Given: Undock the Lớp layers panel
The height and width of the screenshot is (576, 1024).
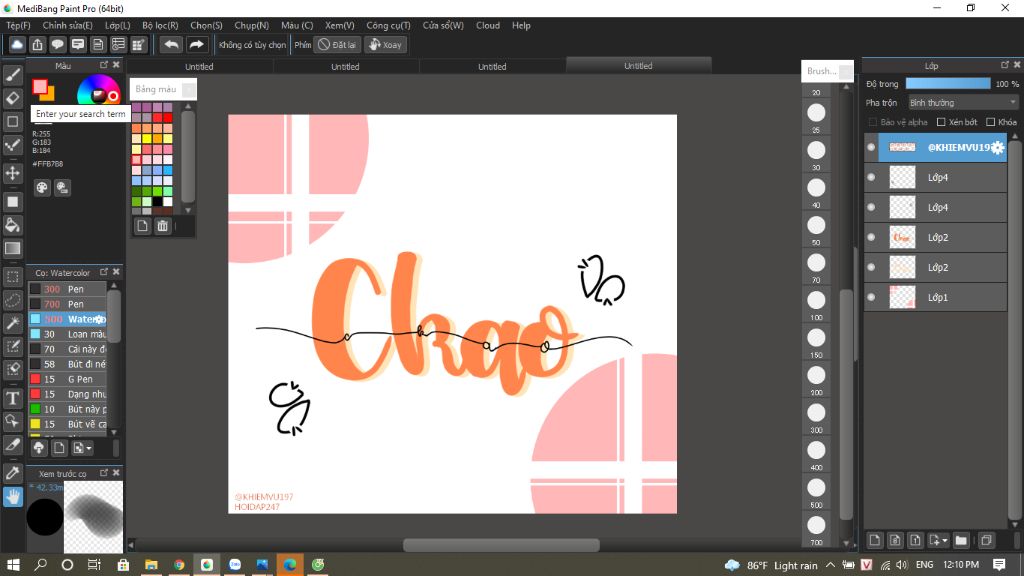Looking at the screenshot, I should [x=1004, y=65].
